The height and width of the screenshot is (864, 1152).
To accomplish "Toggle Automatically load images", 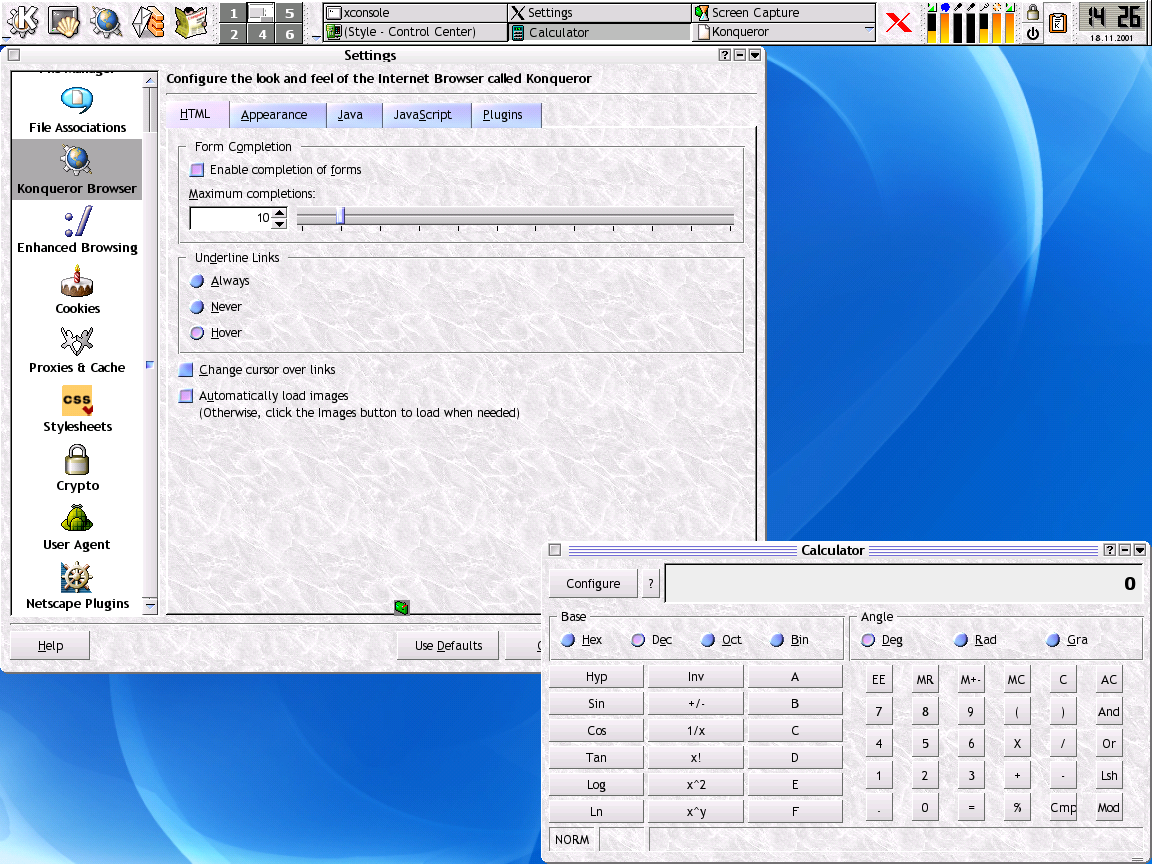I will pyautogui.click(x=186, y=396).
